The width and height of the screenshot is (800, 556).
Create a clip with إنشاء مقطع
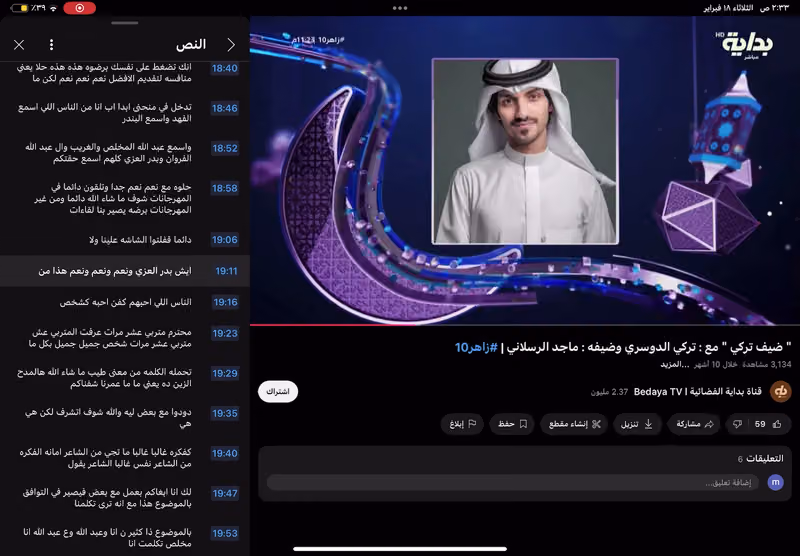[x=574, y=424]
